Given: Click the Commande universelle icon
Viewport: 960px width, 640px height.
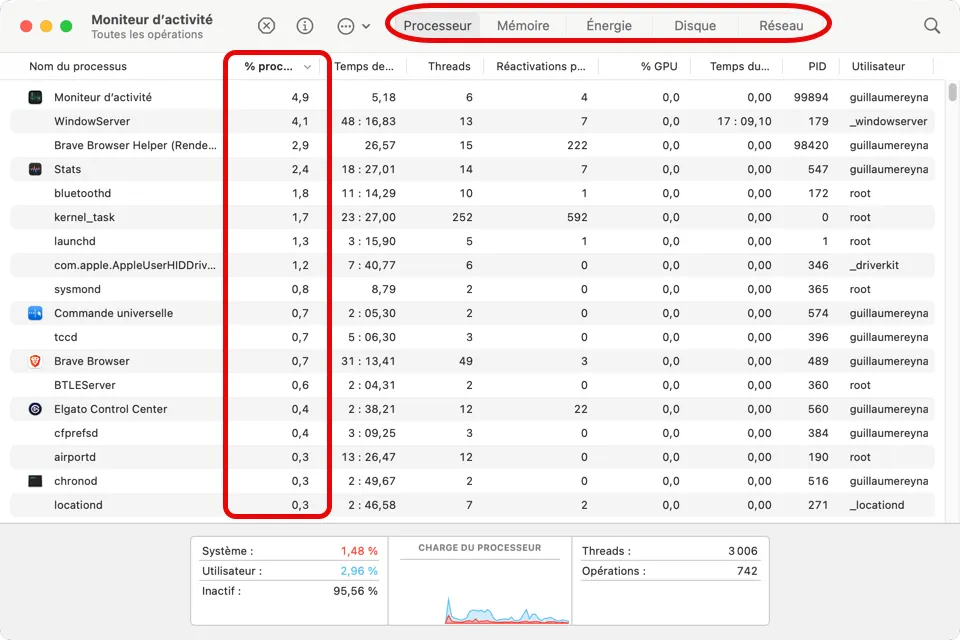Looking at the screenshot, I should click(x=36, y=313).
